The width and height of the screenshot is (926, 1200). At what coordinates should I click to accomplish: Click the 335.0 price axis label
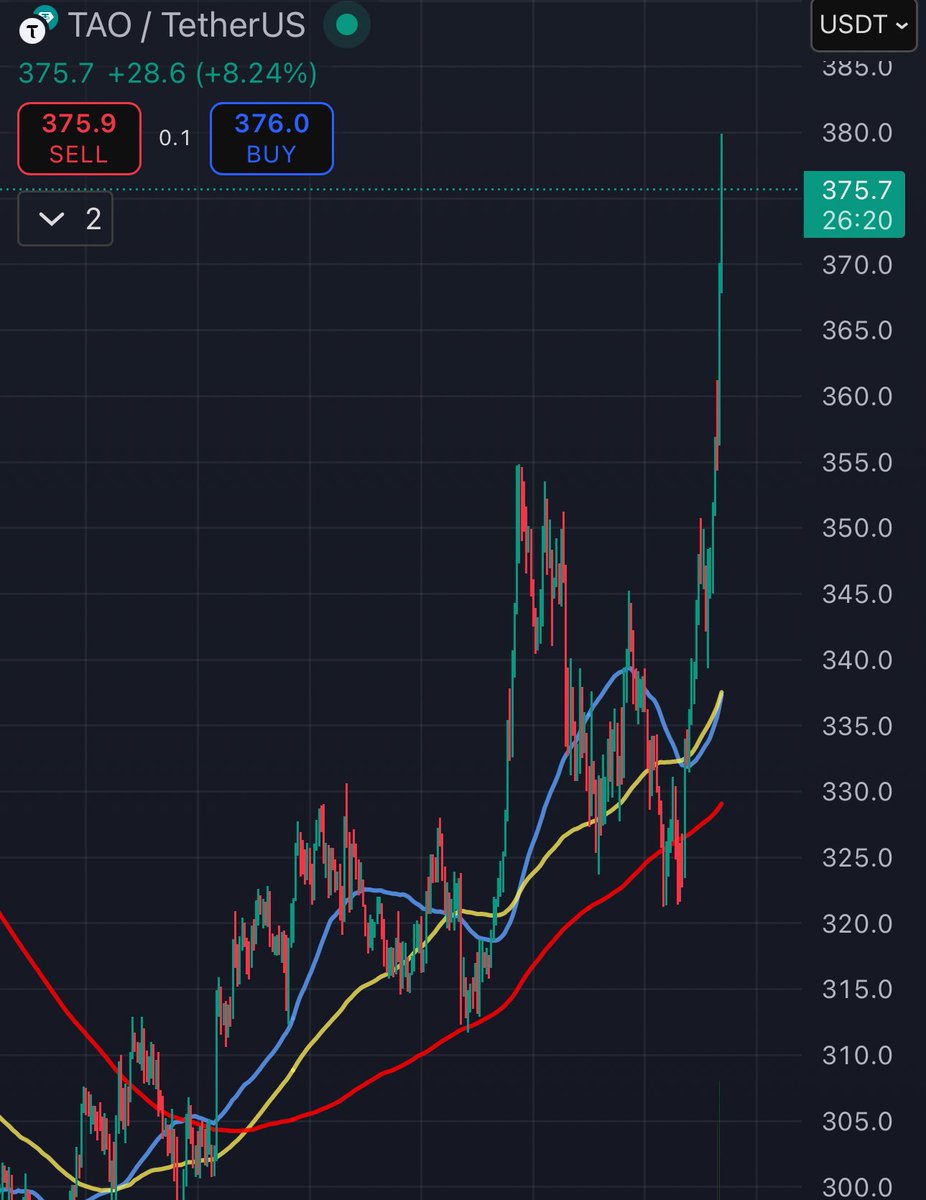(856, 726)
